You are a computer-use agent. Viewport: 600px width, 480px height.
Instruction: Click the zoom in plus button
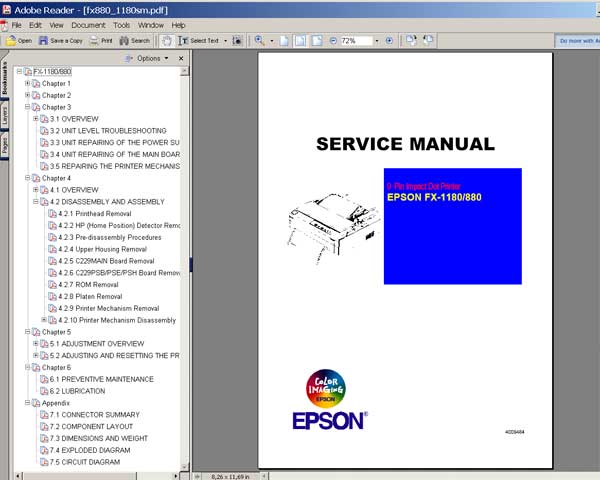[x=389, y=41]
